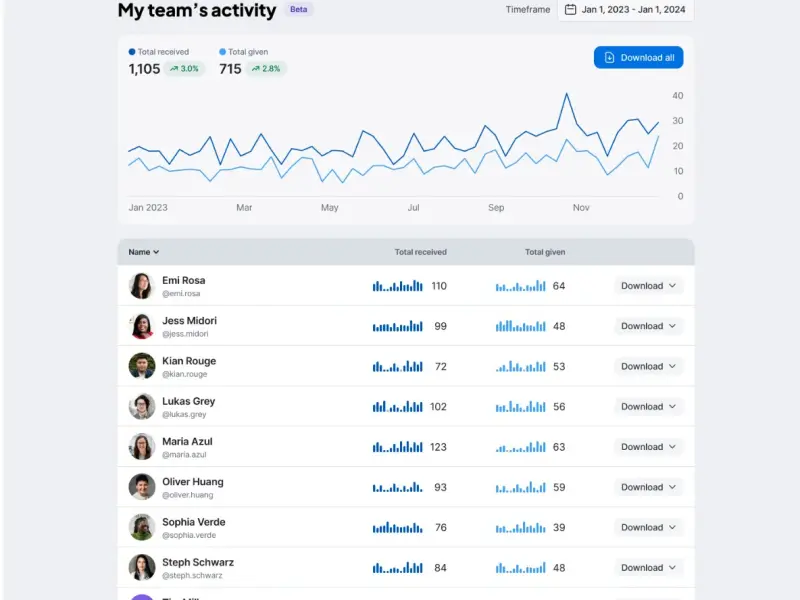
Task: Expand Download options for Steph Schwarz
Action: (x=648, y=568)
